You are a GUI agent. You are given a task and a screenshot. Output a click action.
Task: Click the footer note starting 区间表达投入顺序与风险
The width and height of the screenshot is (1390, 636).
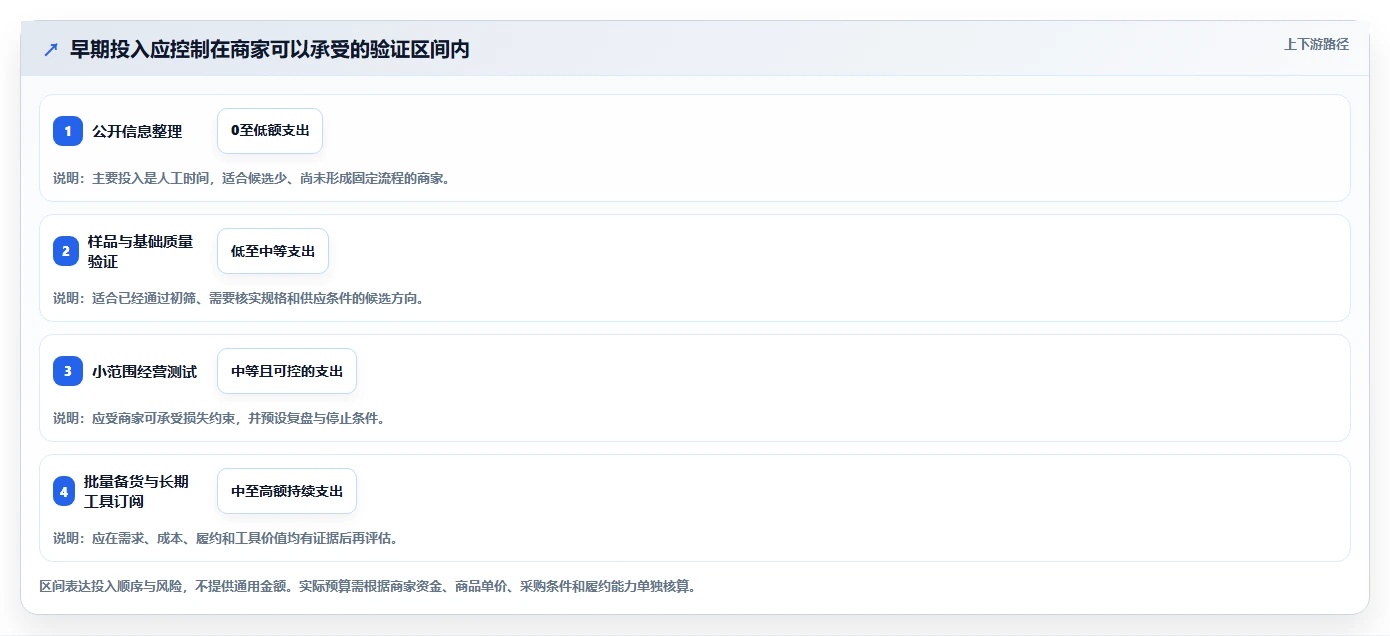[367, 586]
